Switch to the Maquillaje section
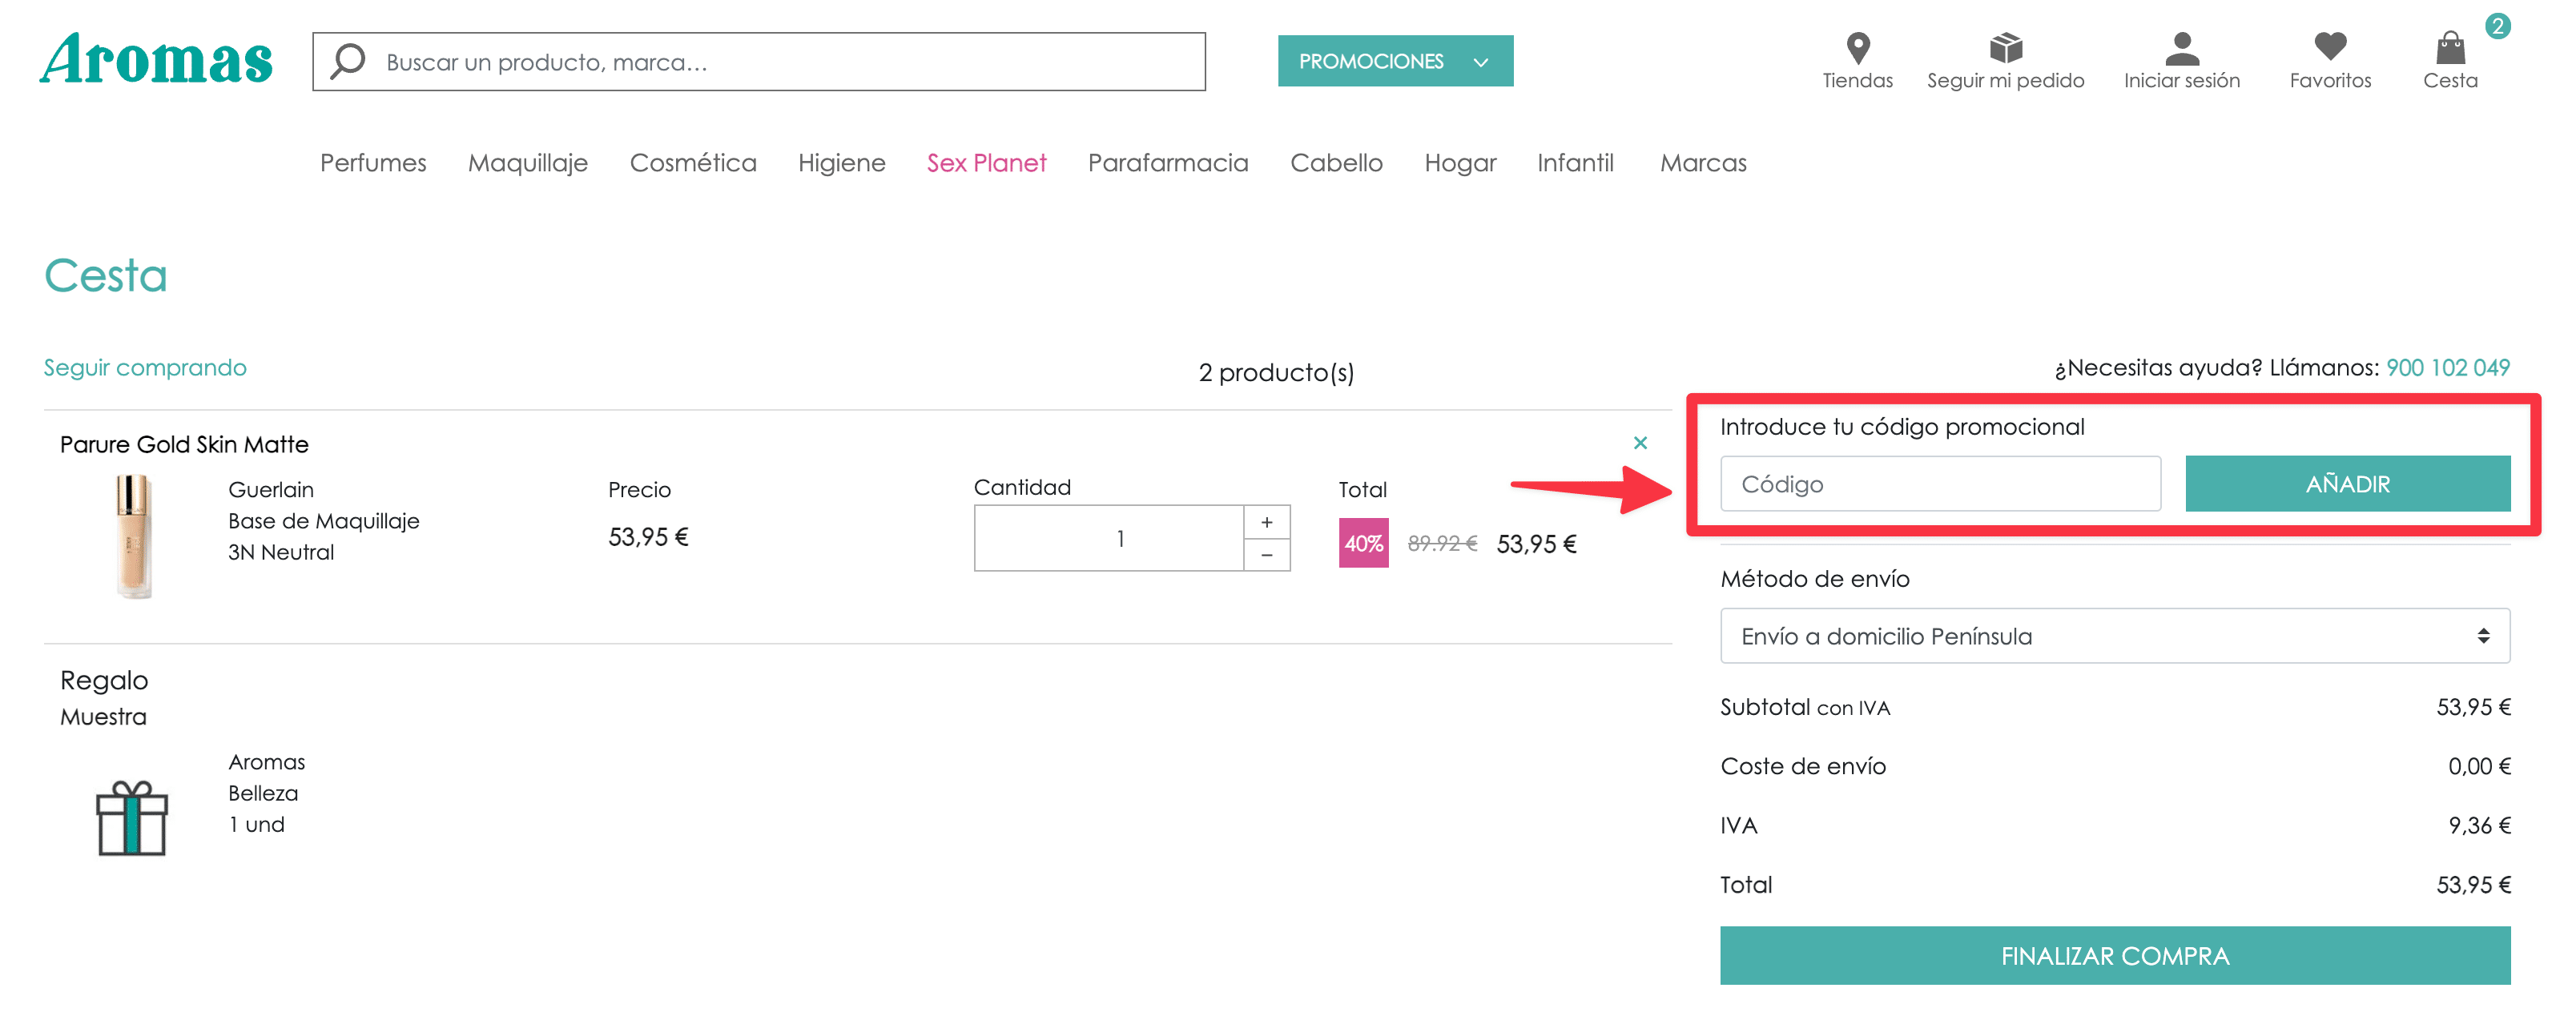This screenshot has width=2576, height=1012. pyautogui.click(x=527, y=162)
